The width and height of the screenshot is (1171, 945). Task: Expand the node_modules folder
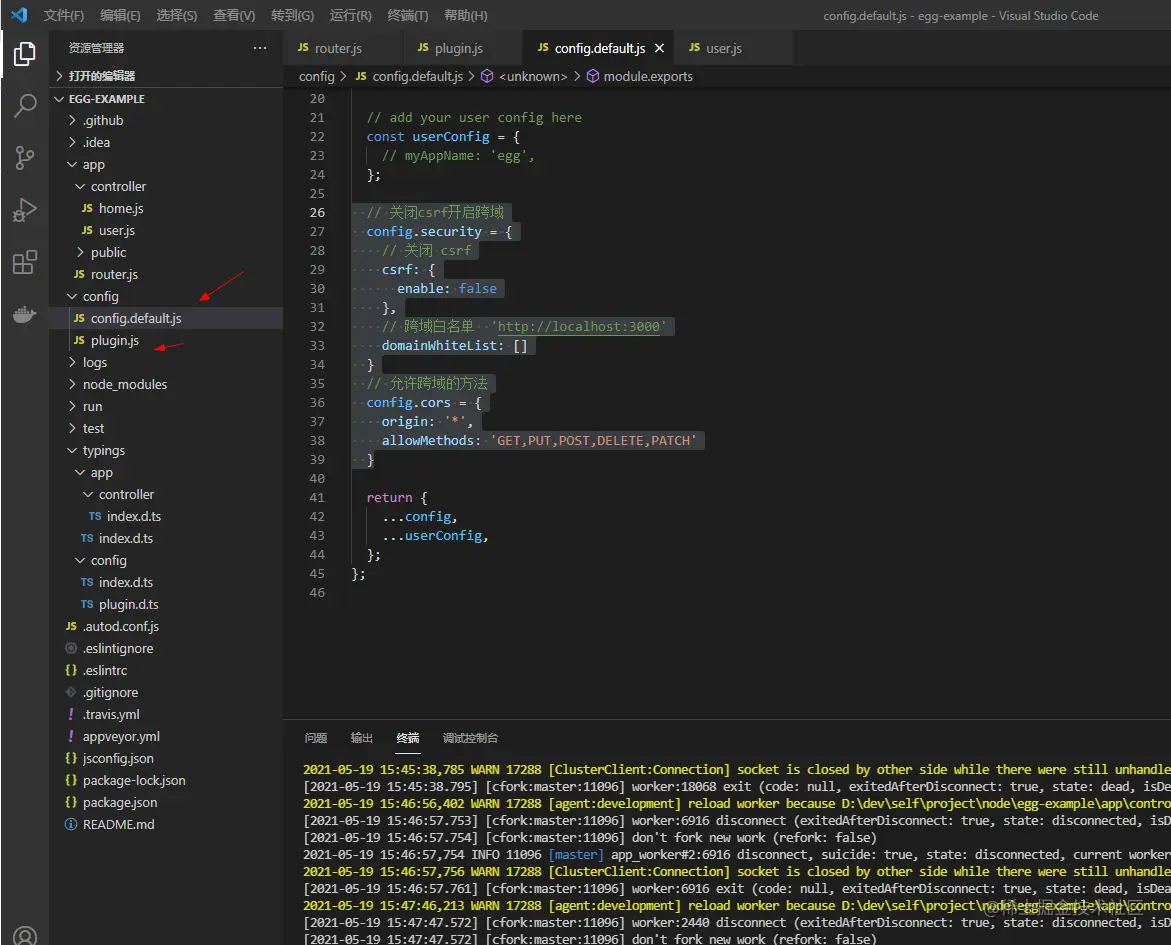pos(124,384)
